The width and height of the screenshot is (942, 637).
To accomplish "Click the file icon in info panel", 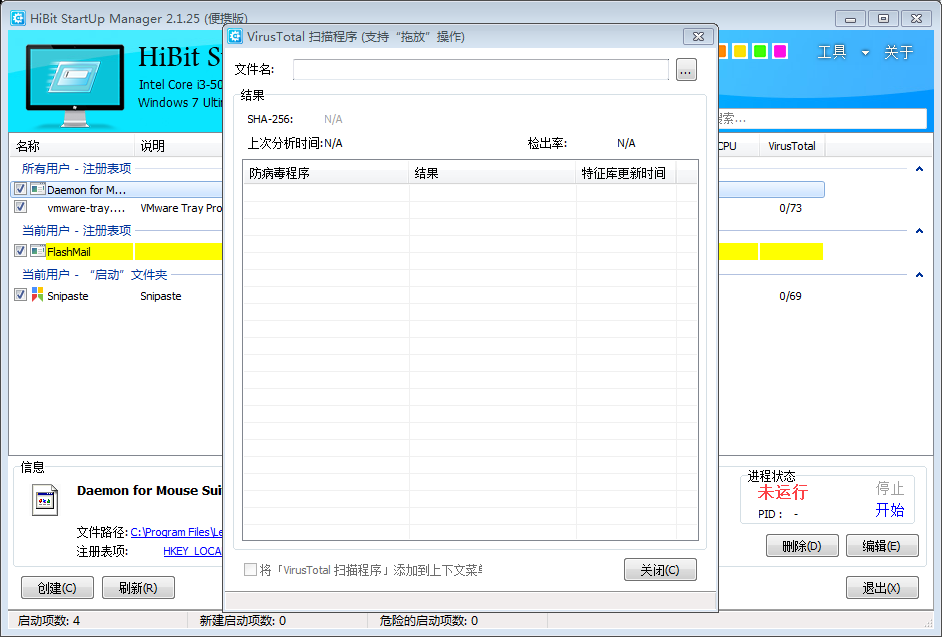I will 43,500.
